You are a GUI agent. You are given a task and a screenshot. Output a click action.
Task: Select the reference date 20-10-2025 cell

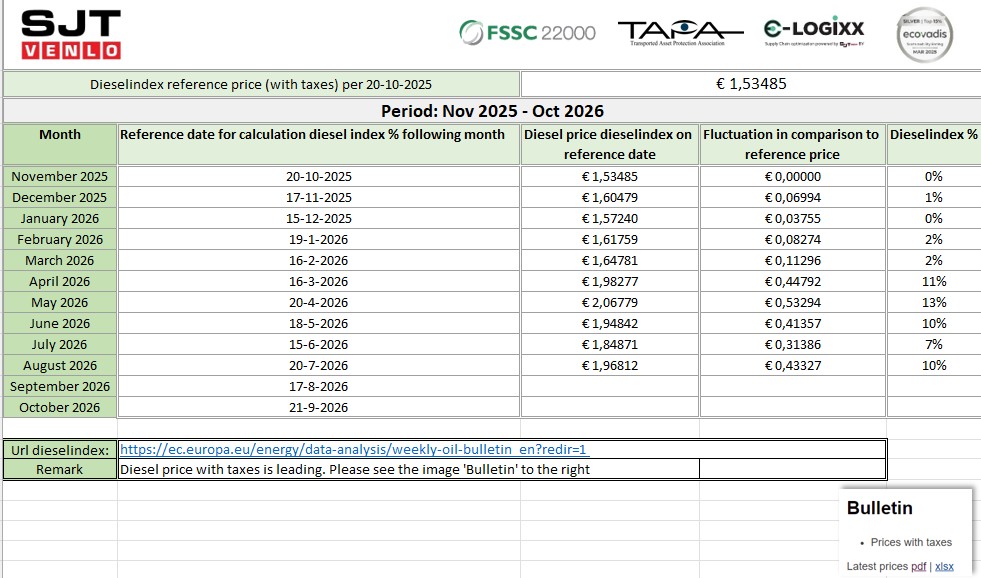coord(318,176)
